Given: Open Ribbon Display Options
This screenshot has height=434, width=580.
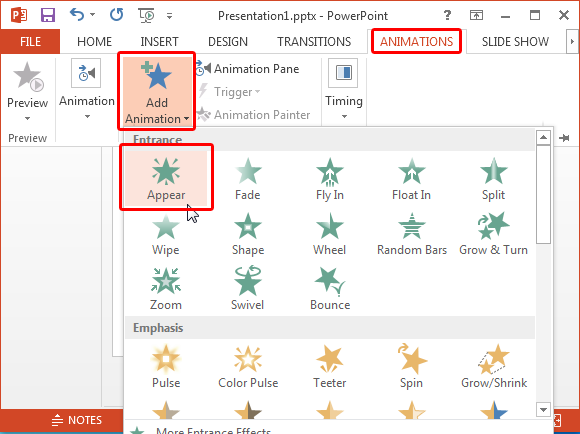Looking at the screenshot, I should tap(476, 15).
